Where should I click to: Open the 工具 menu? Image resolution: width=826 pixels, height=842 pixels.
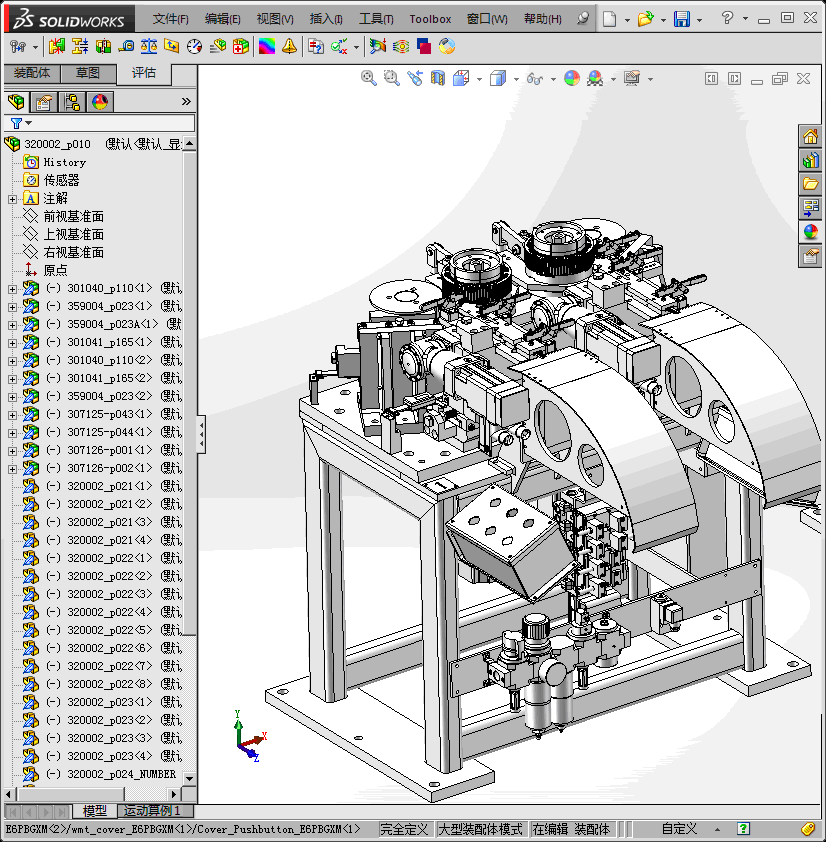pyautogui.click(x=376, y=19)
